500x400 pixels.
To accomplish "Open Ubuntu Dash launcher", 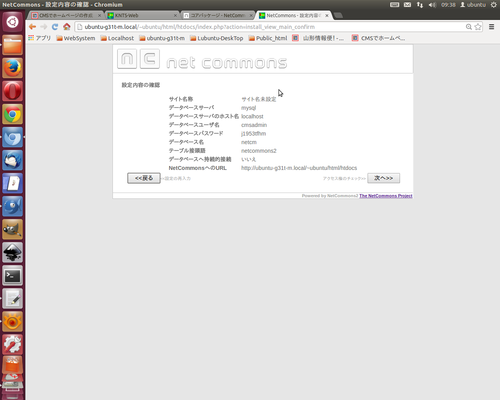I will (x=12, y=22).
